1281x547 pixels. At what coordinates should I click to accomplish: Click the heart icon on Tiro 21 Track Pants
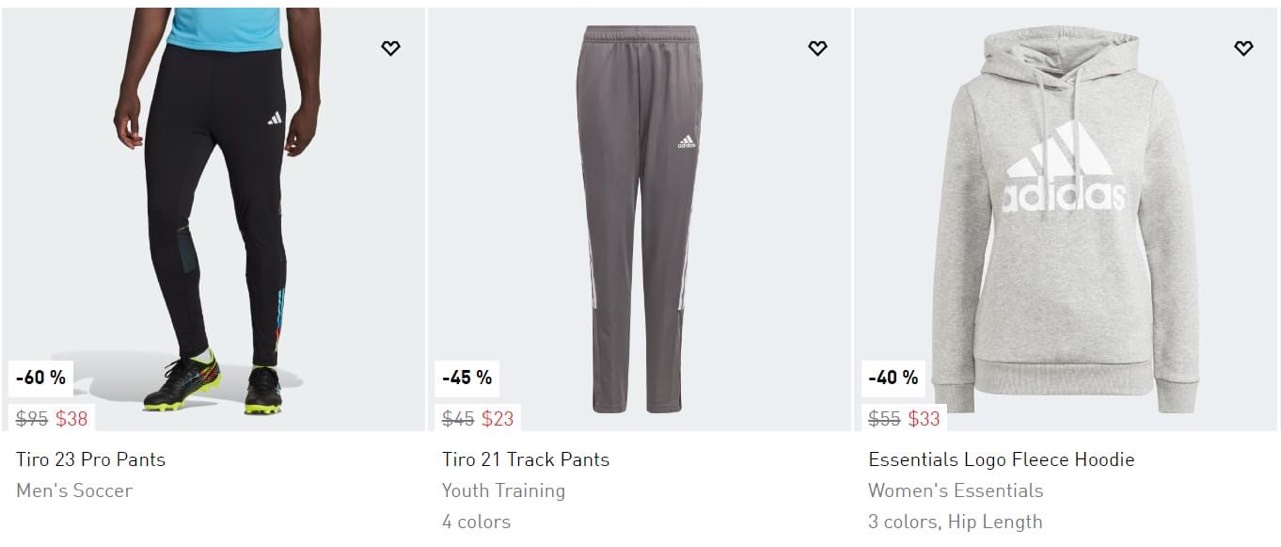click(817, 48)
